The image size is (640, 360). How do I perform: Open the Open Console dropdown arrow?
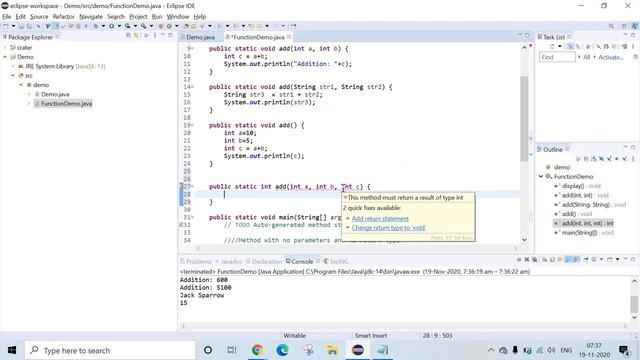(617, 260)
